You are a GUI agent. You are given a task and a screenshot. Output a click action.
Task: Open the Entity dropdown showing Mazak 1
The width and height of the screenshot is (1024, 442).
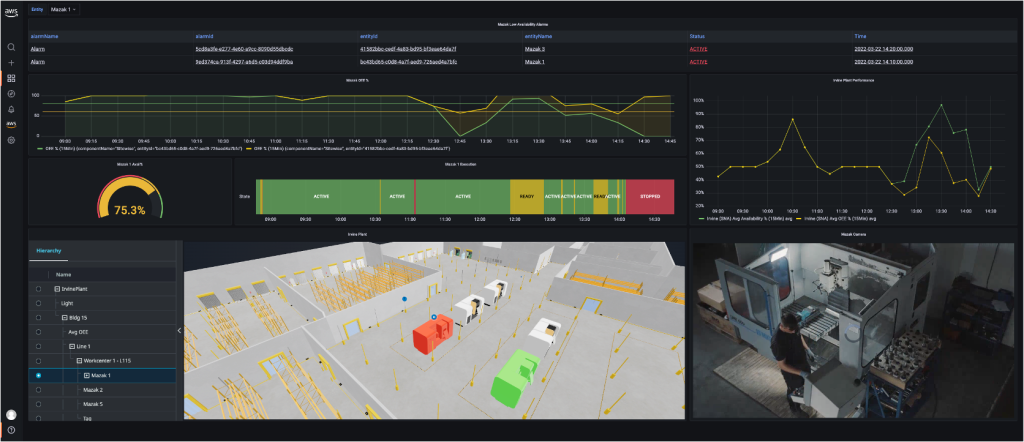pyautogui.click(x=64, y=10)
